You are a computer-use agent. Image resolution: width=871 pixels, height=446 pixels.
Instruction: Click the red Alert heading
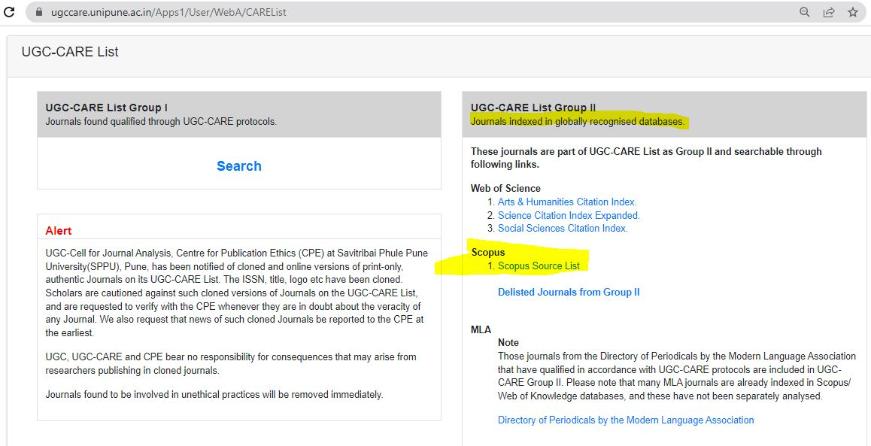pos(59,231)
